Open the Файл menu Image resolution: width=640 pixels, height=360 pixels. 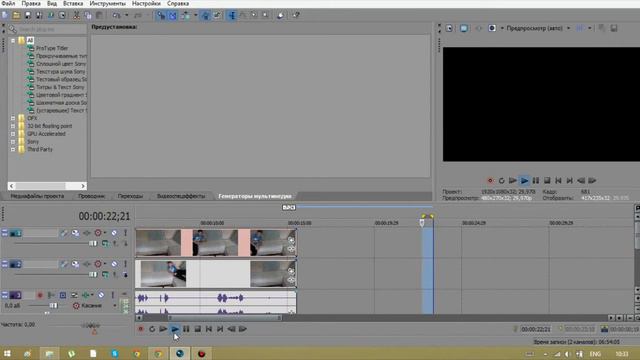point(8,3)
